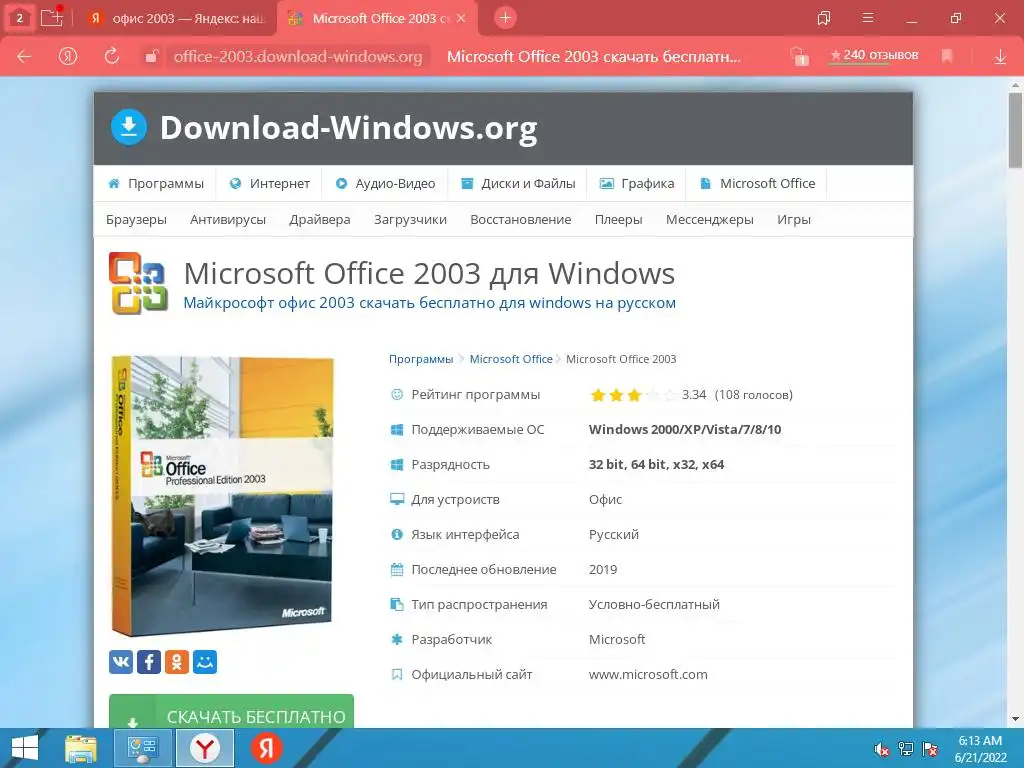This screenshot has height=768, width=1024.
Task: Share the page on VK
Action: coord(121,662)
